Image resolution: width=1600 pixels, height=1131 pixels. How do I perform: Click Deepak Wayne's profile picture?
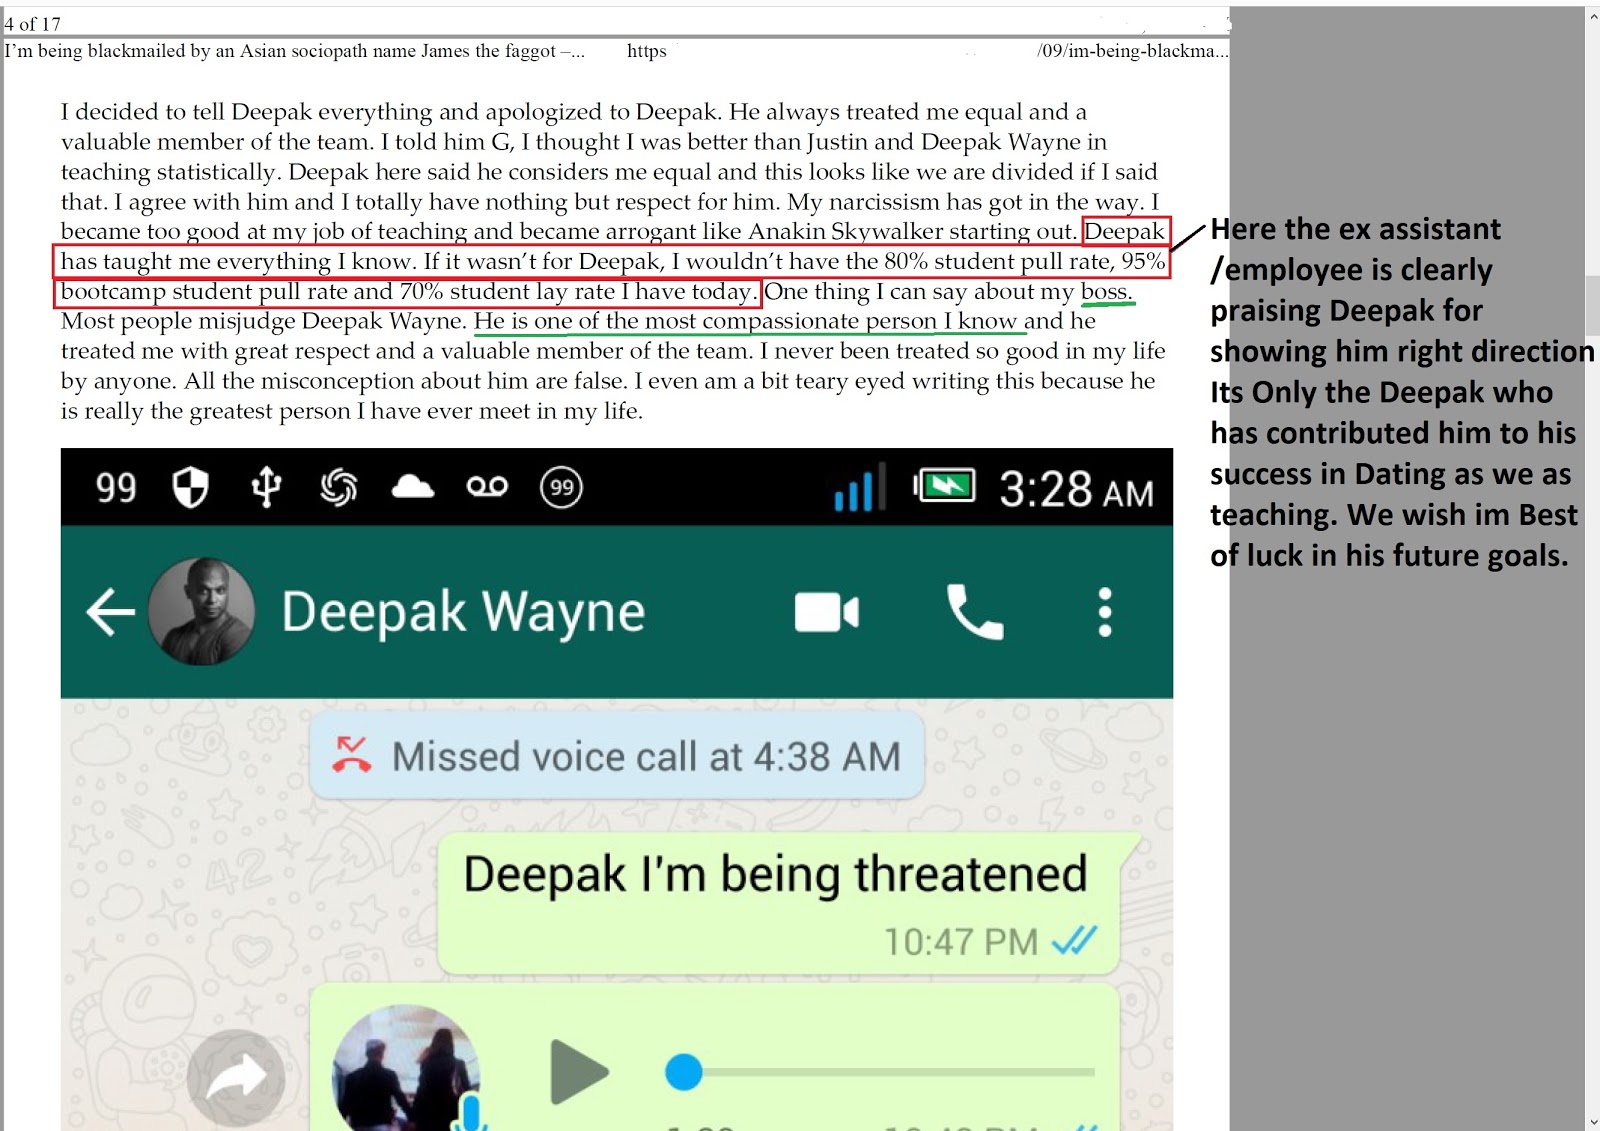pos(201,612)
